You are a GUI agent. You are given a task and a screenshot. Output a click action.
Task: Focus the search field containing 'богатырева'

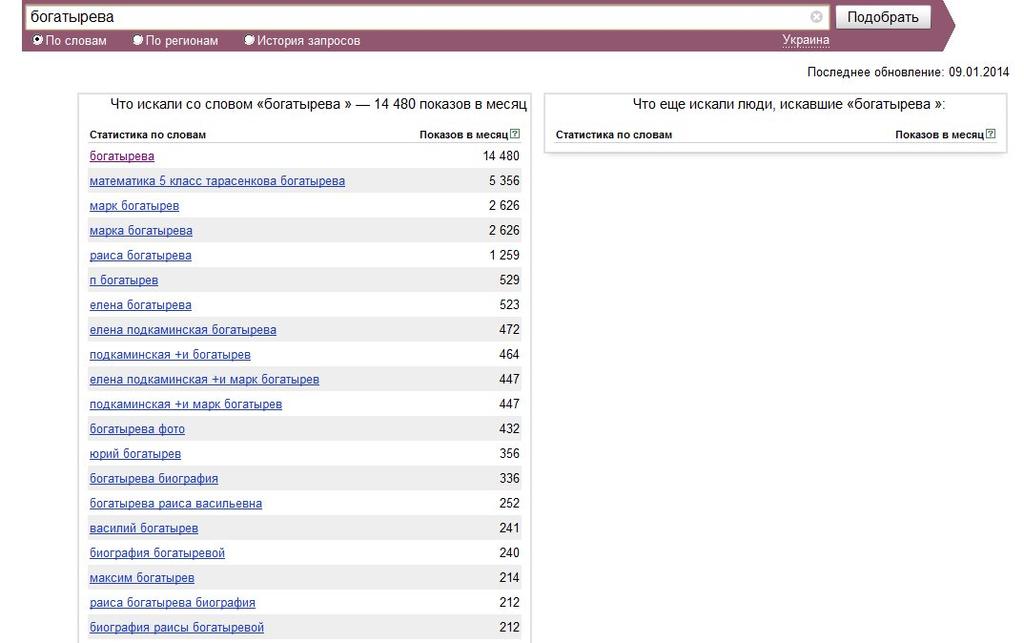[418, 17]
